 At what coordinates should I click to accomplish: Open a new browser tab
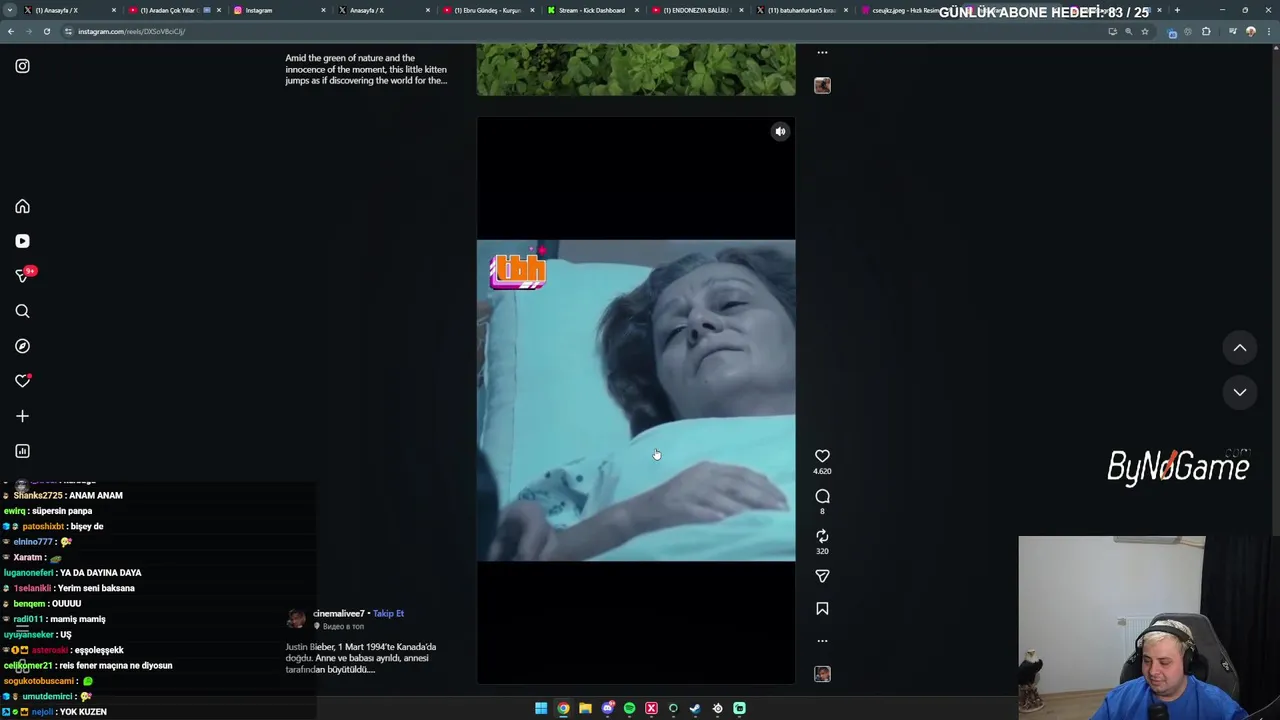[1177, 10]
